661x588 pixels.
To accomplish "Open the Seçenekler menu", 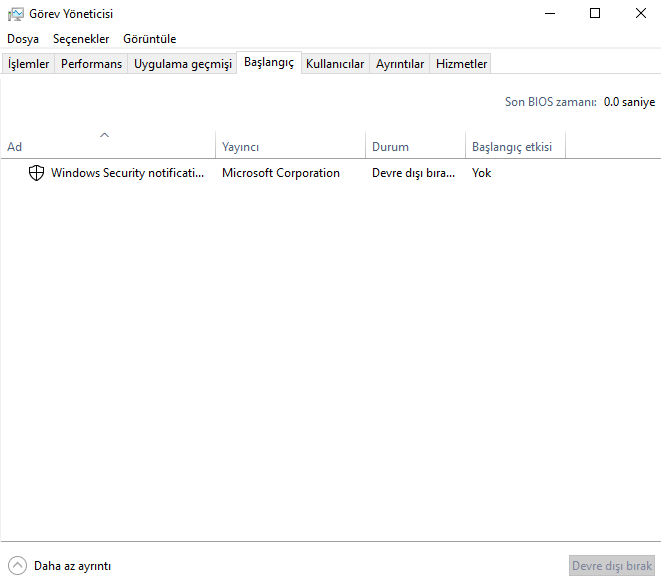I will coord(81,39).
